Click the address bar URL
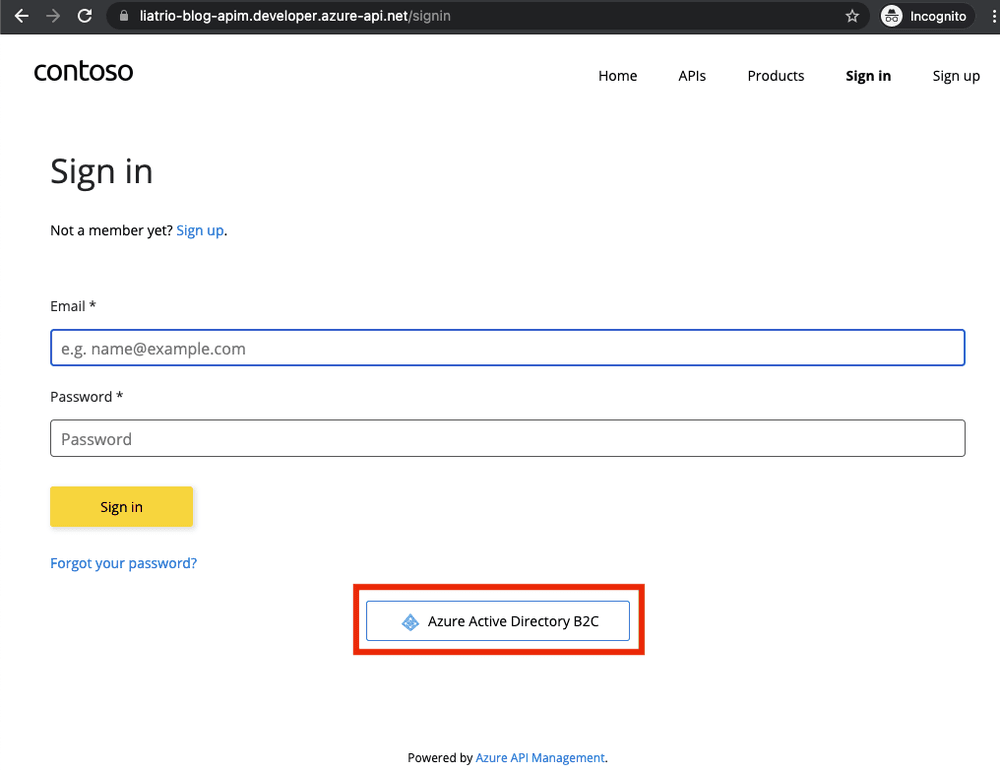1000x772 pixels. pyautogui.click(x=295, y=16)
